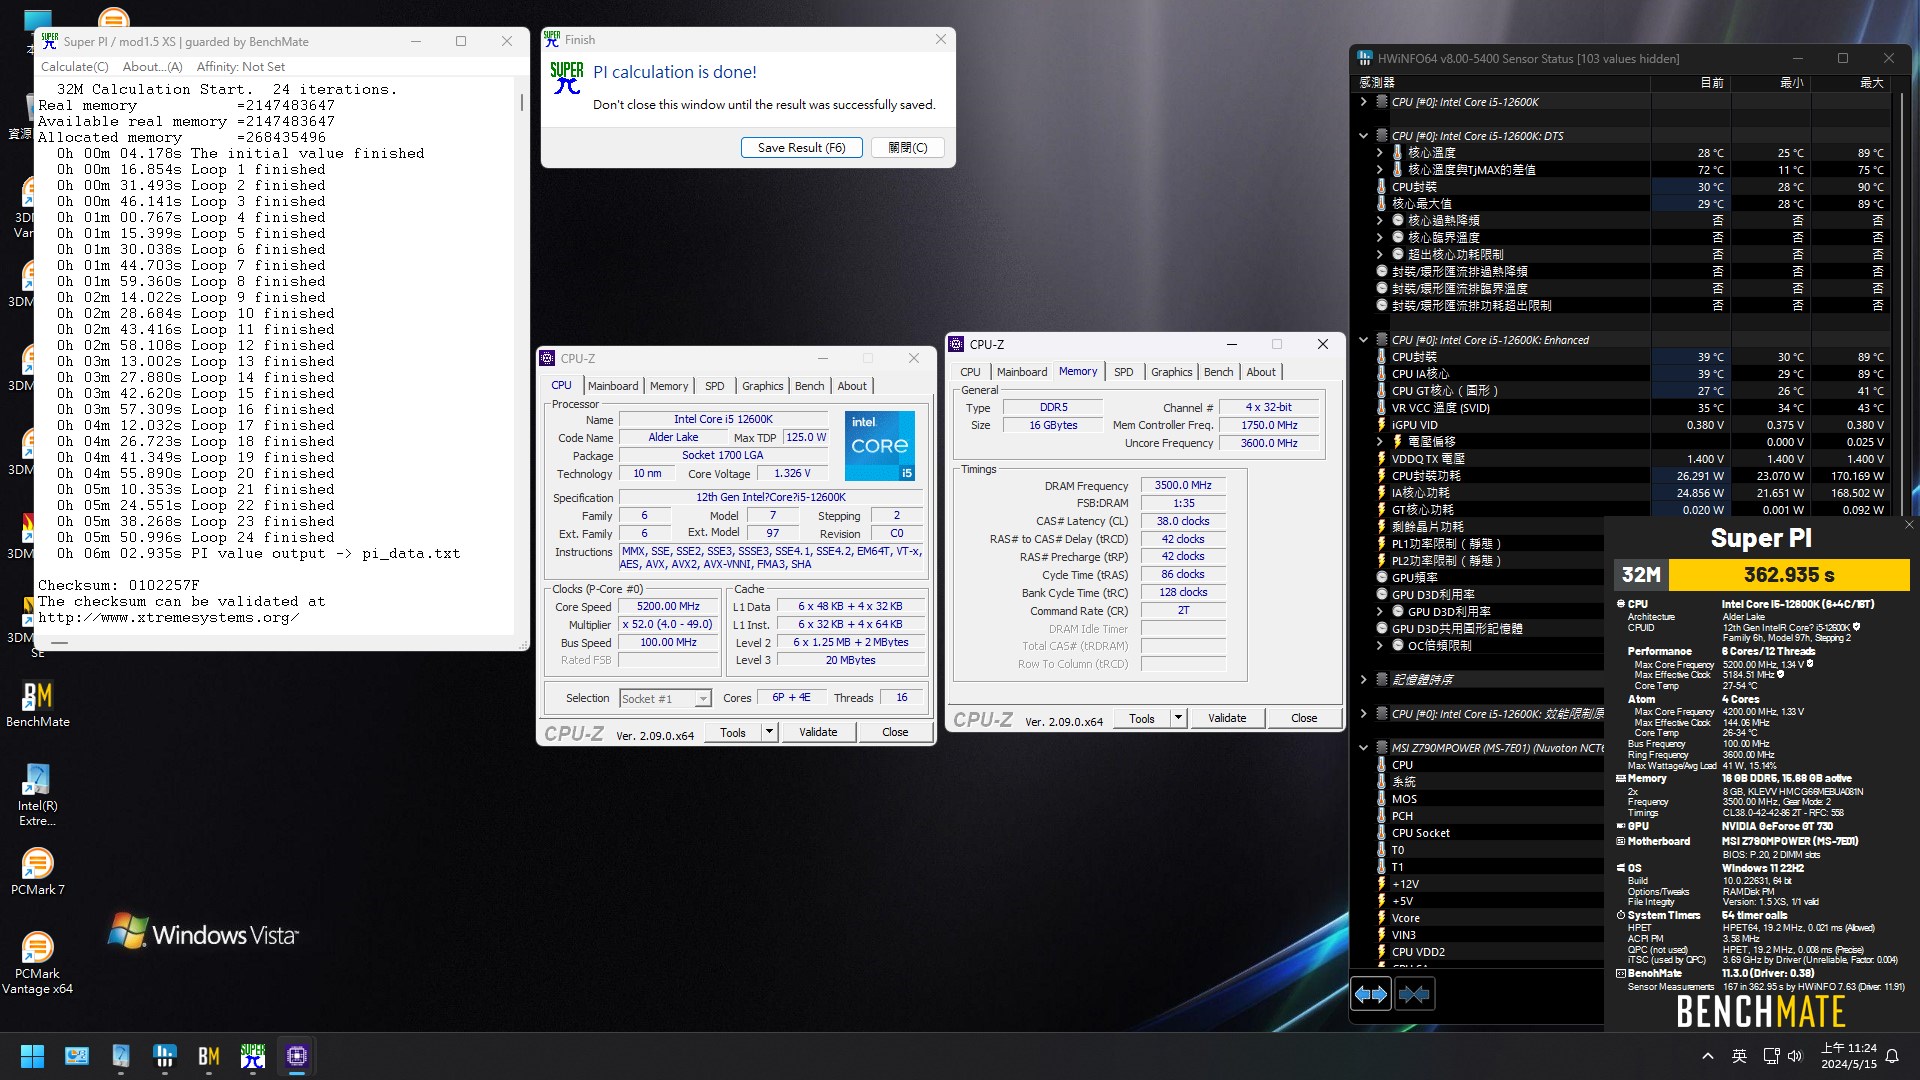
Task: Show hidden system tray icons
Action: point(1708,1056)
